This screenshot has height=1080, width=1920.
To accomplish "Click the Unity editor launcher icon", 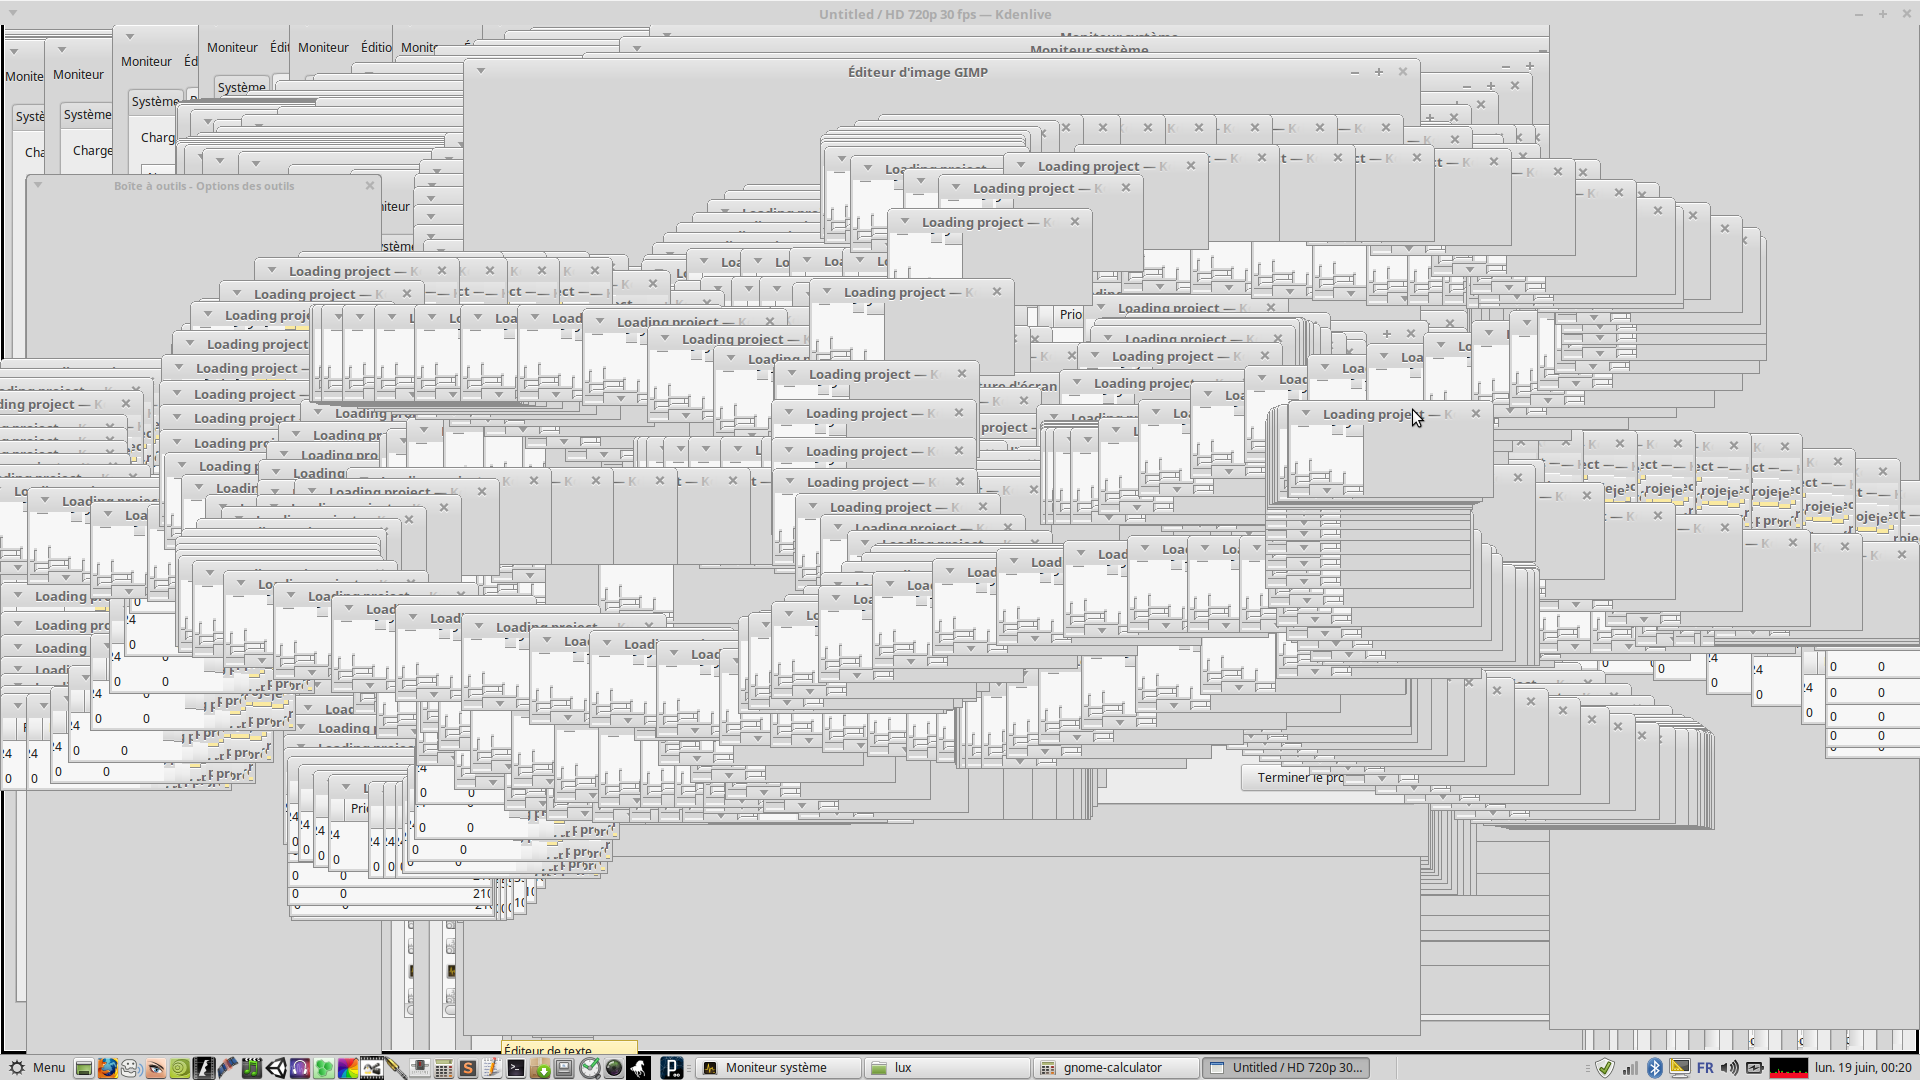I will 276,1068.
